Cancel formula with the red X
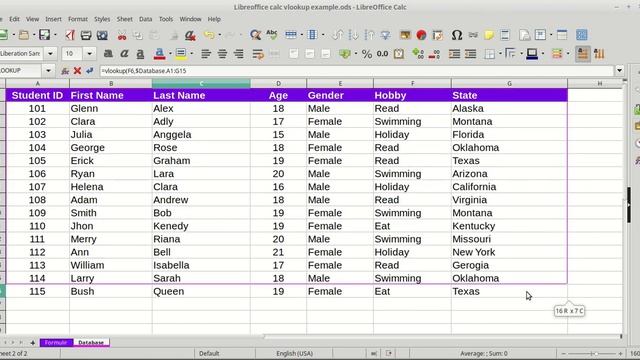Image resolution: width=640 pixels, height=360 pixels. (77, 71)
